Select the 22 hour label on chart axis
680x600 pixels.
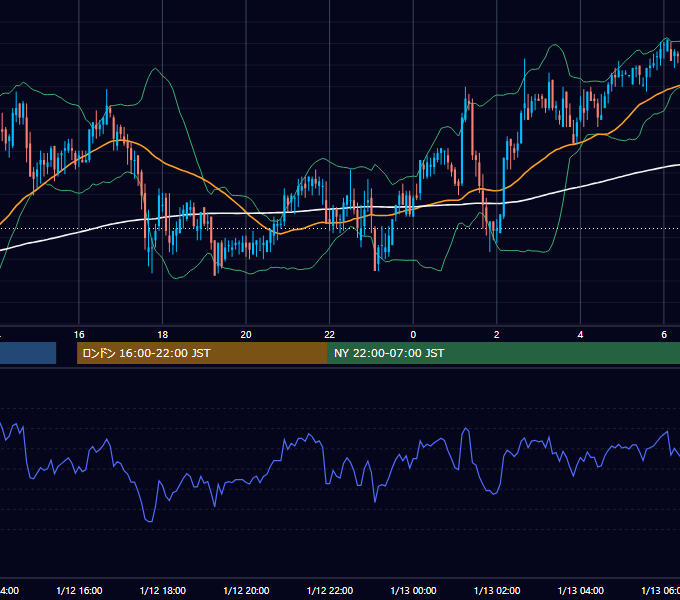[x=330, y=335]
